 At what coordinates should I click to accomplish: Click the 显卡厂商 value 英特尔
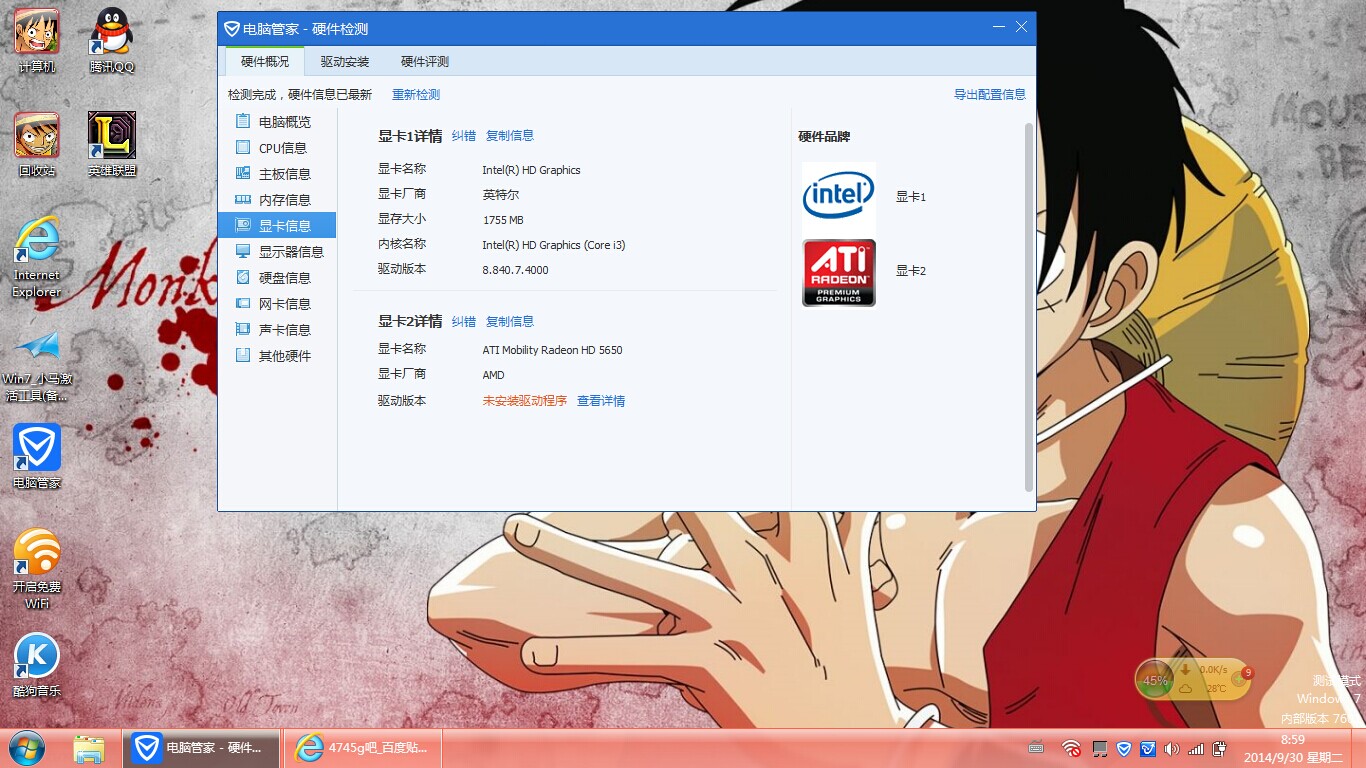(x=501, y=195)
